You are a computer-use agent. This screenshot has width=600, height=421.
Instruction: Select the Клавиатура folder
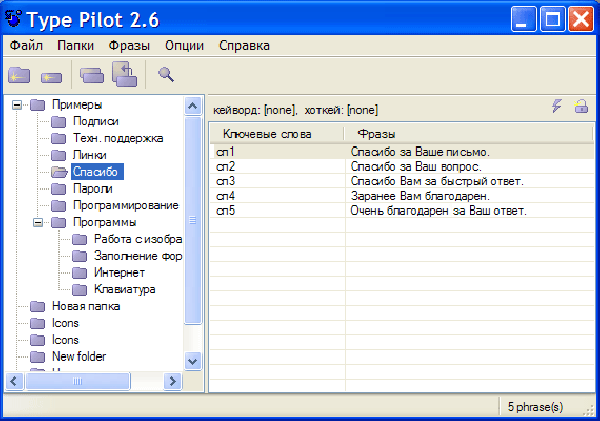(125, 289)
